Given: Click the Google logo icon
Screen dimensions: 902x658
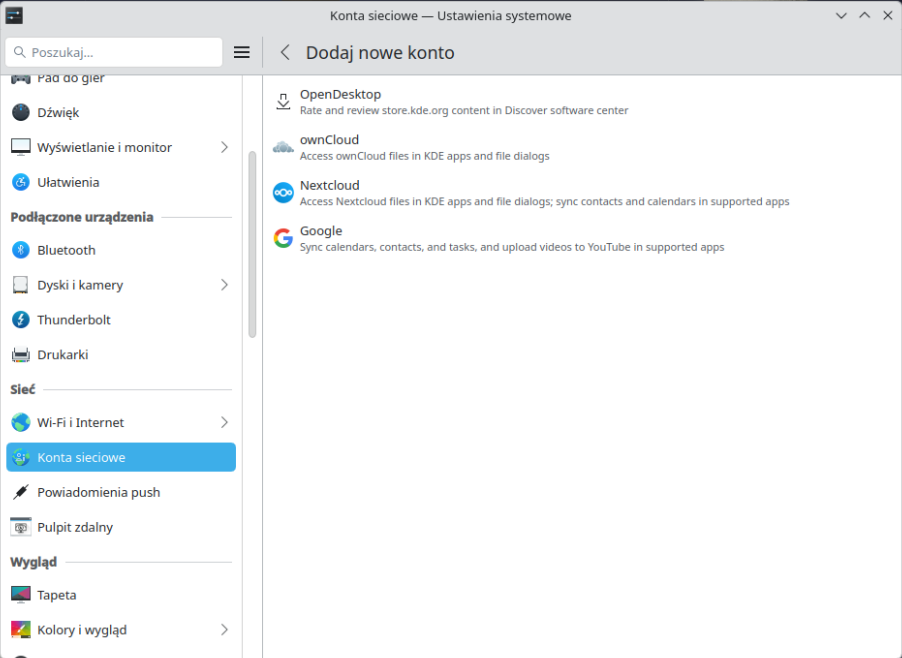Looking at the screenshot, I should tap(283, 238).
